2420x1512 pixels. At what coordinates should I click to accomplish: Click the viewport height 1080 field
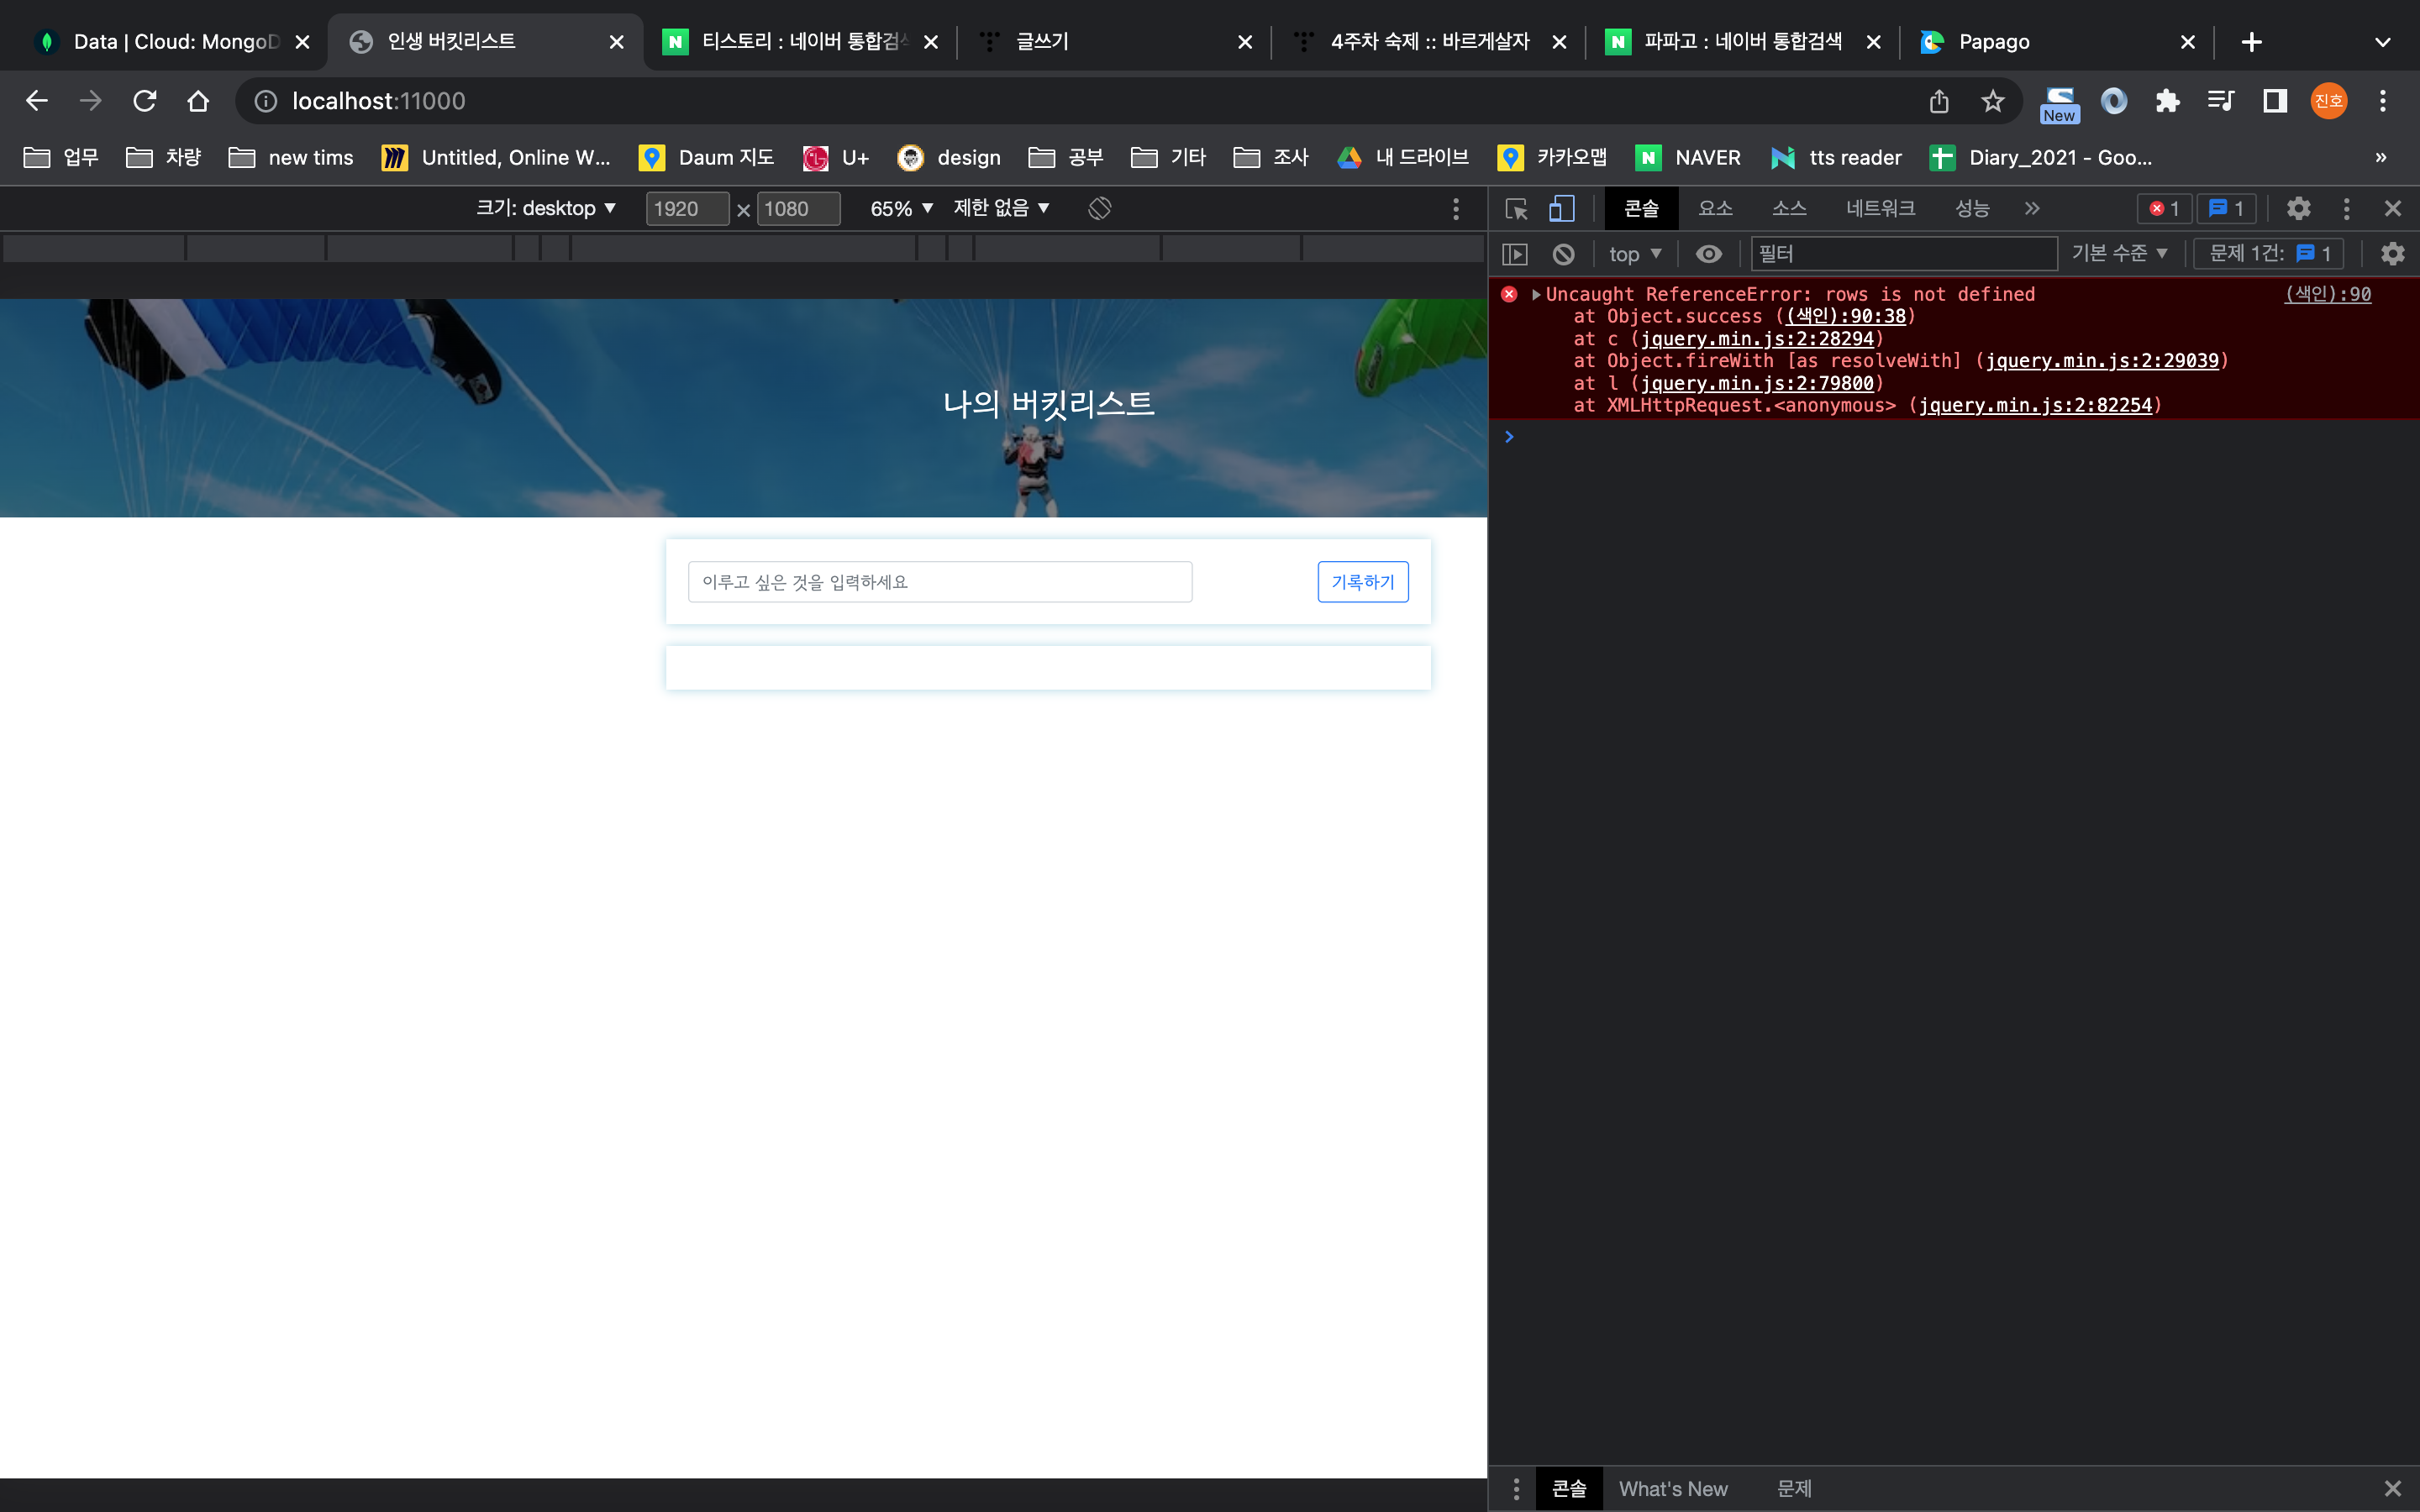click(798, 208)
